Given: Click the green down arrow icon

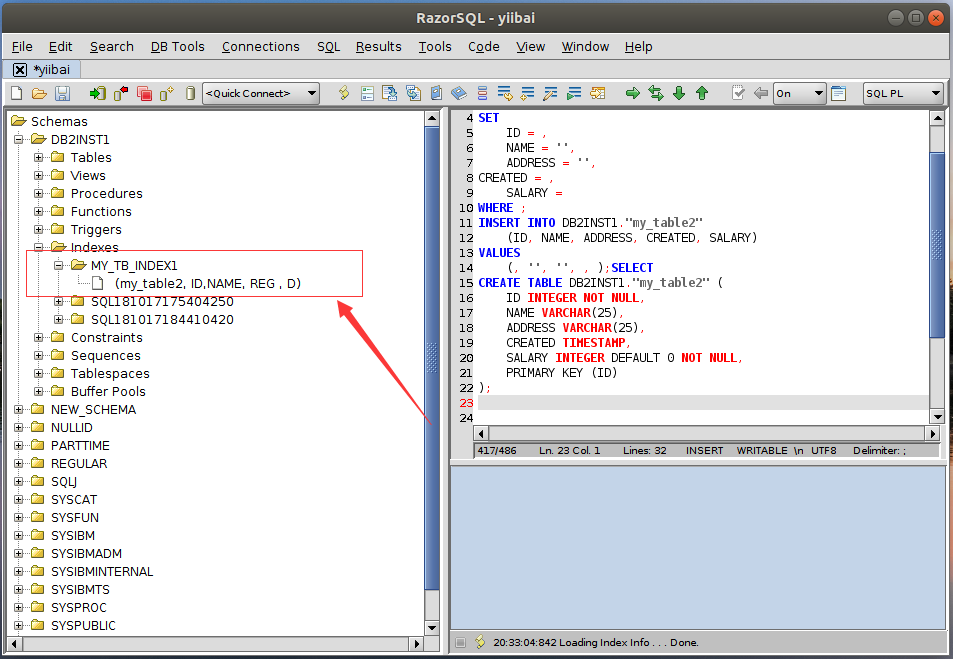Looking at the screenshot, I should pyautogui.click(x=679, y=93).
